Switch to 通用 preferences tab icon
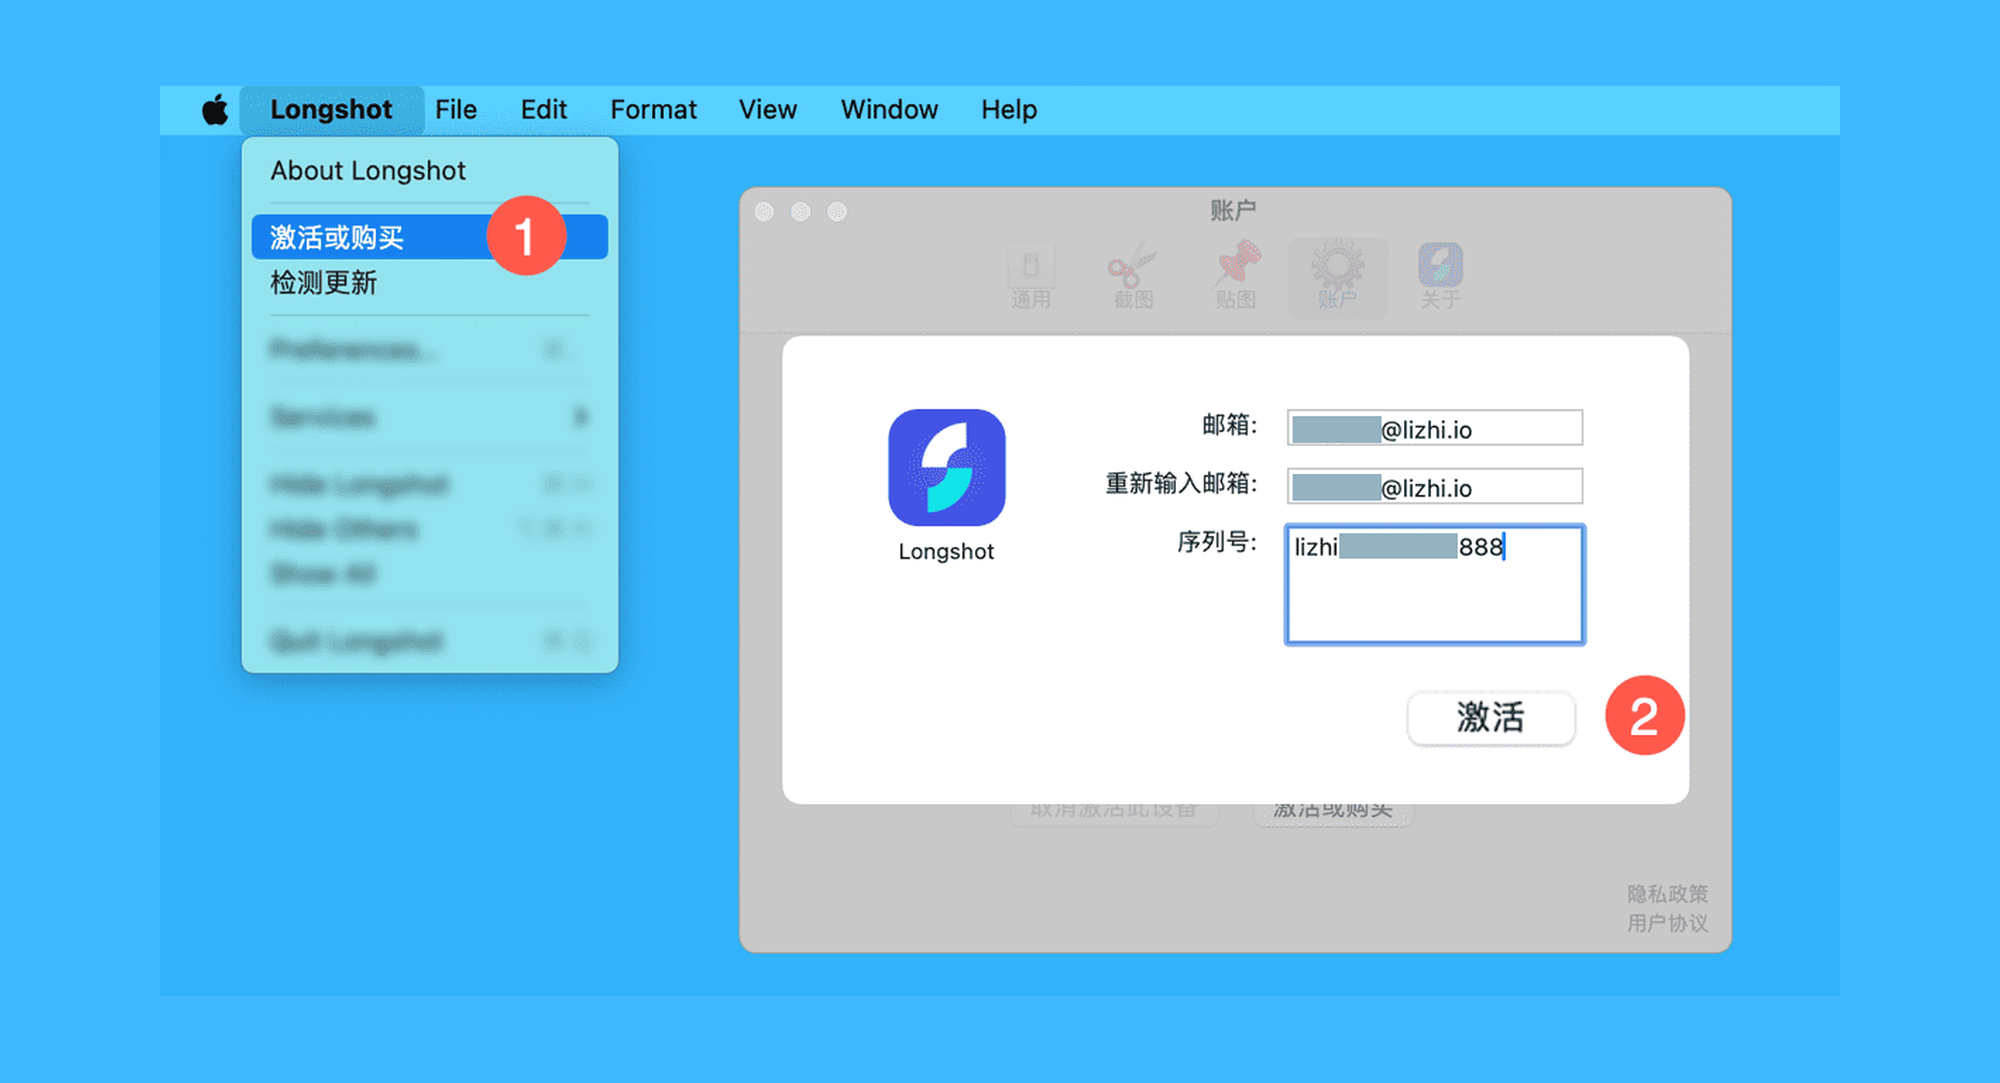The width and height of the screenshot is (2000, 1083). (x=1031, y=276)
